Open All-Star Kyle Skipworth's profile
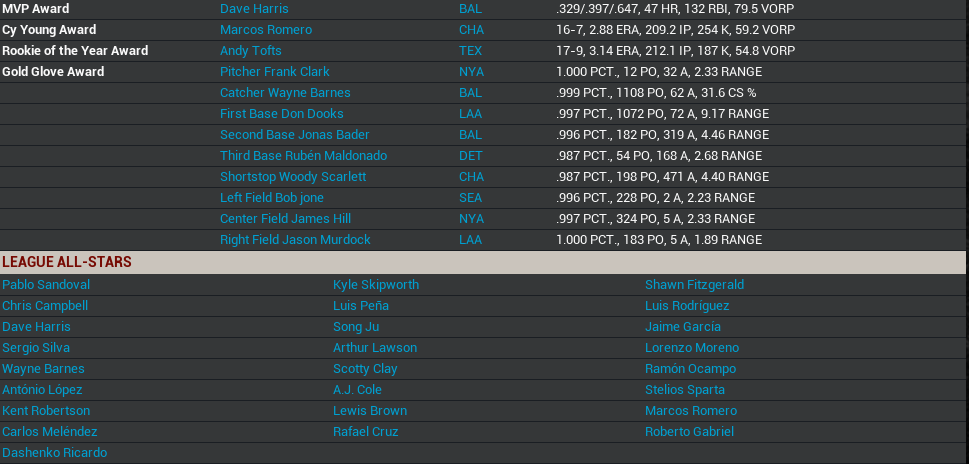Image resolution: width=969 pixels, height=464 pixels. click(x=376, y=285)
